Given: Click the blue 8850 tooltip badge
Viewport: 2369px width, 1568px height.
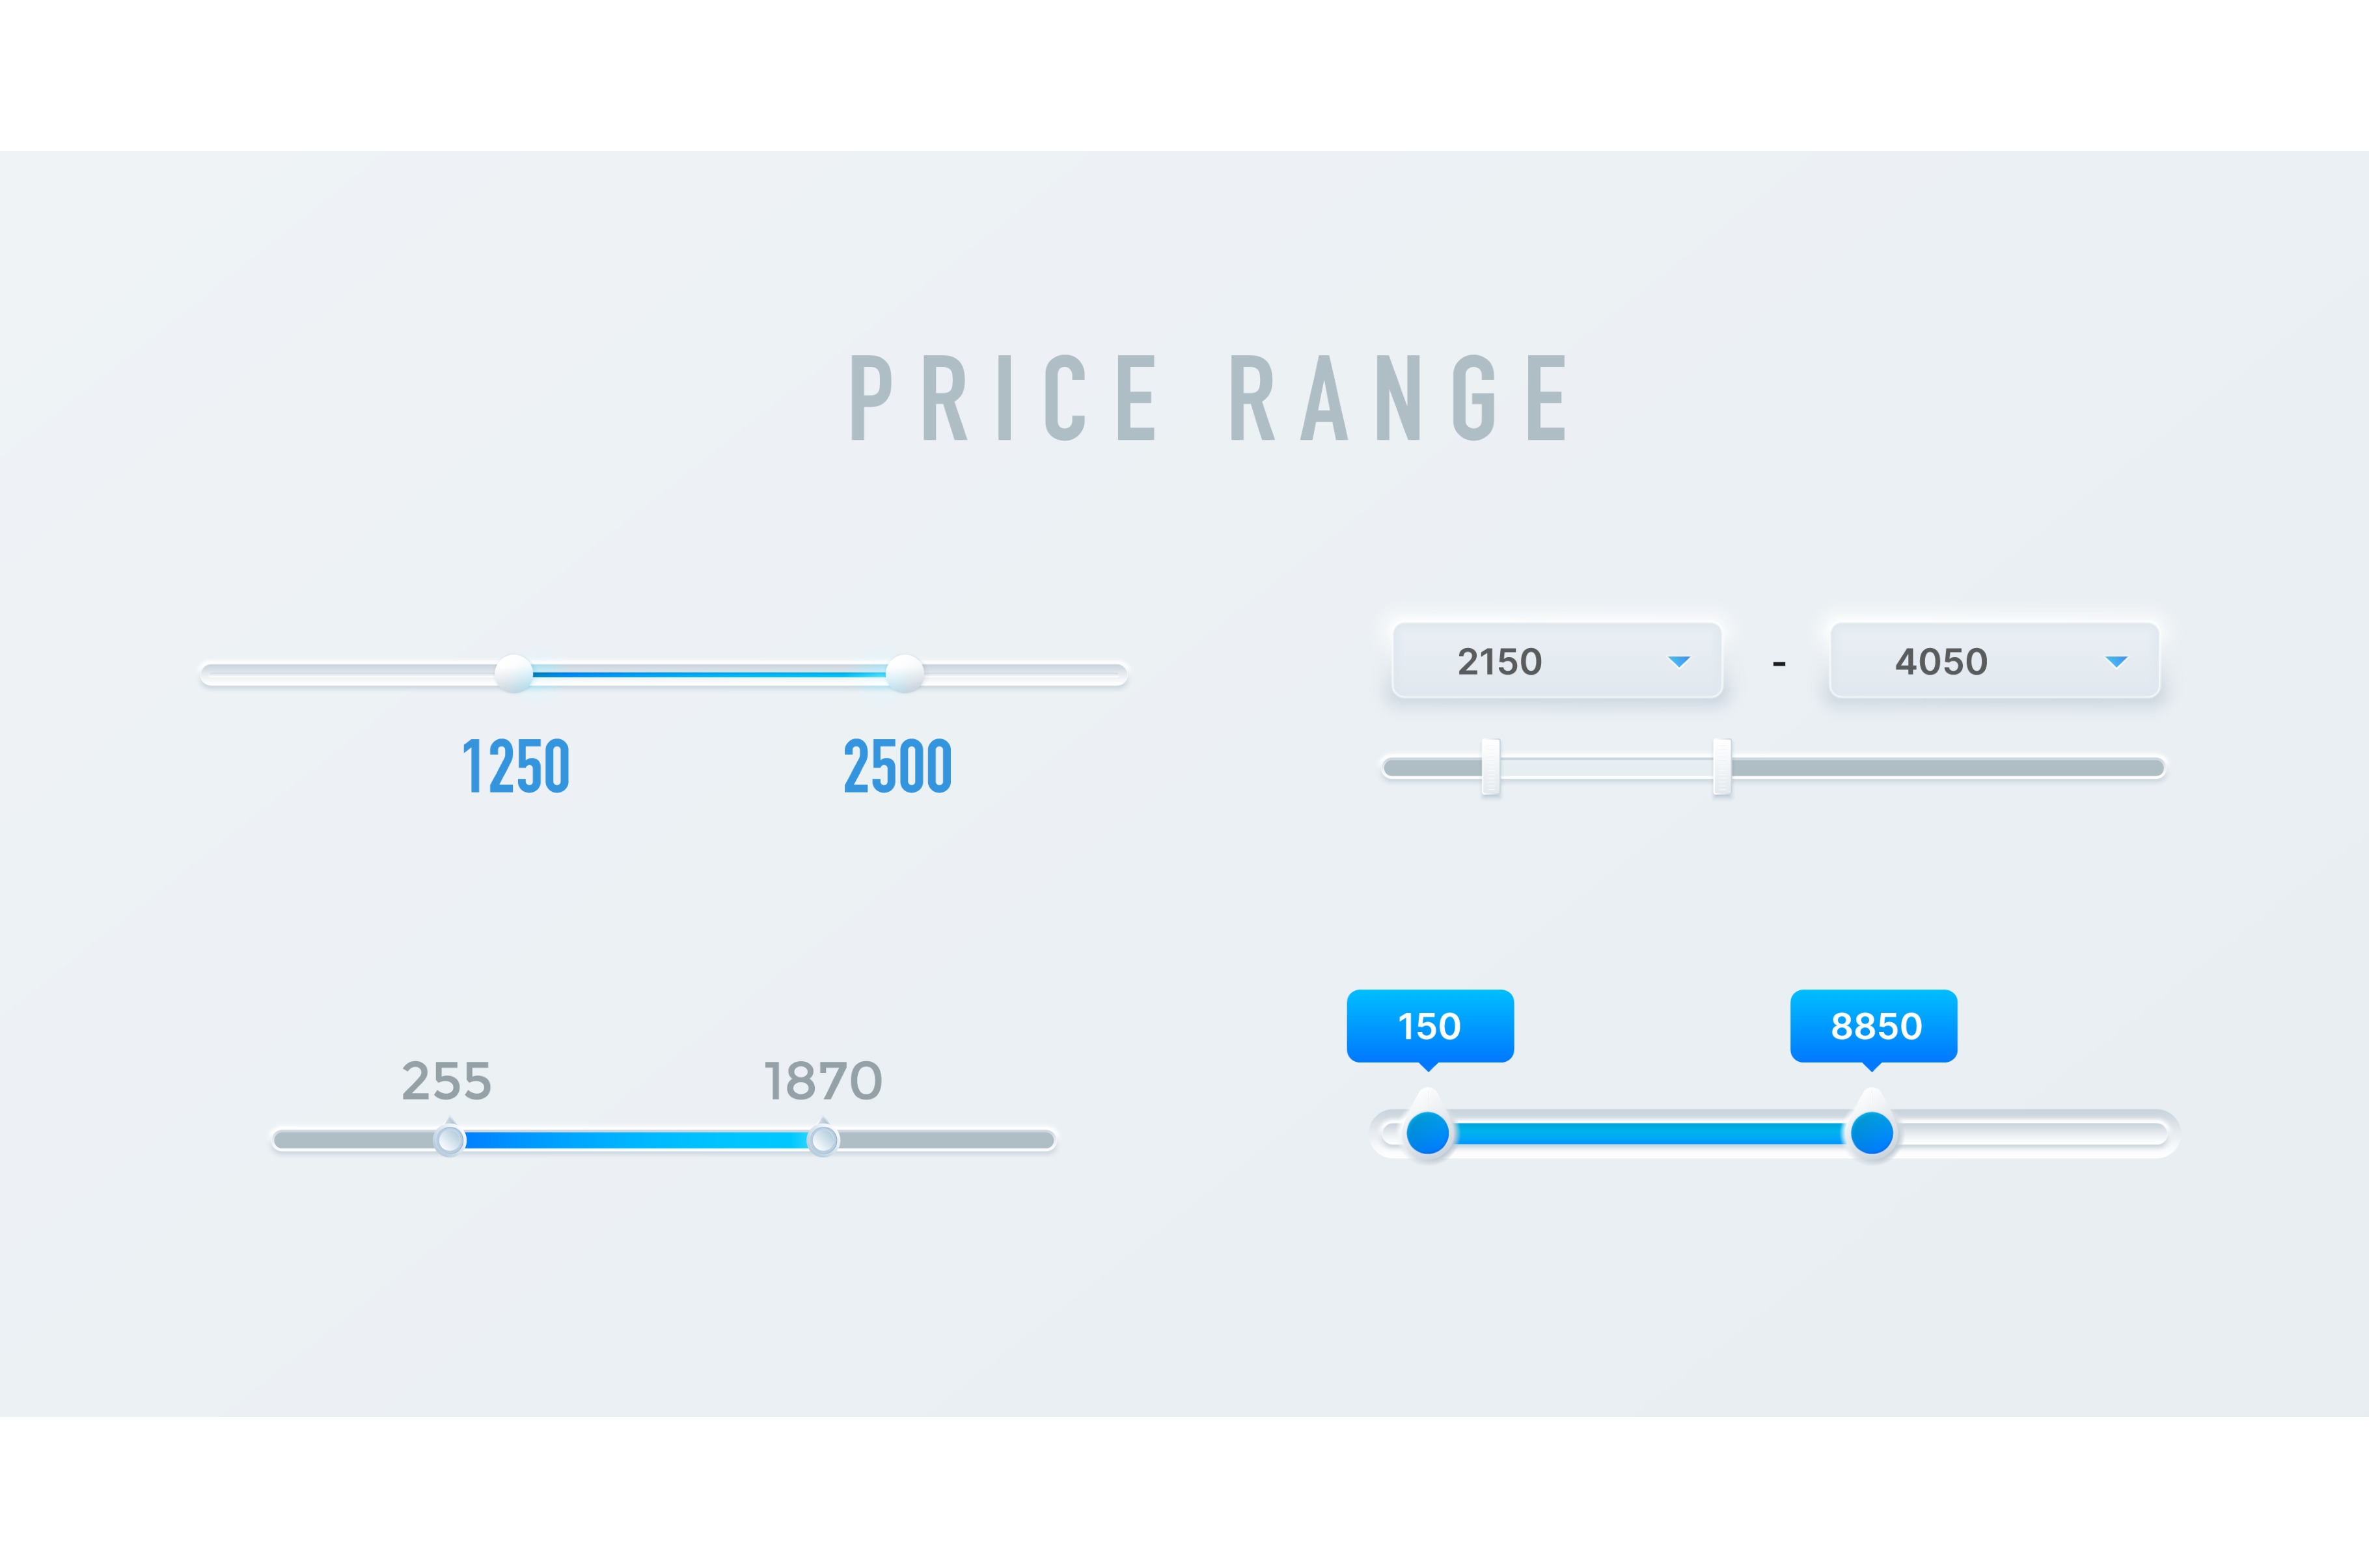Looking at the screenshot, I should point(1873,1026).
